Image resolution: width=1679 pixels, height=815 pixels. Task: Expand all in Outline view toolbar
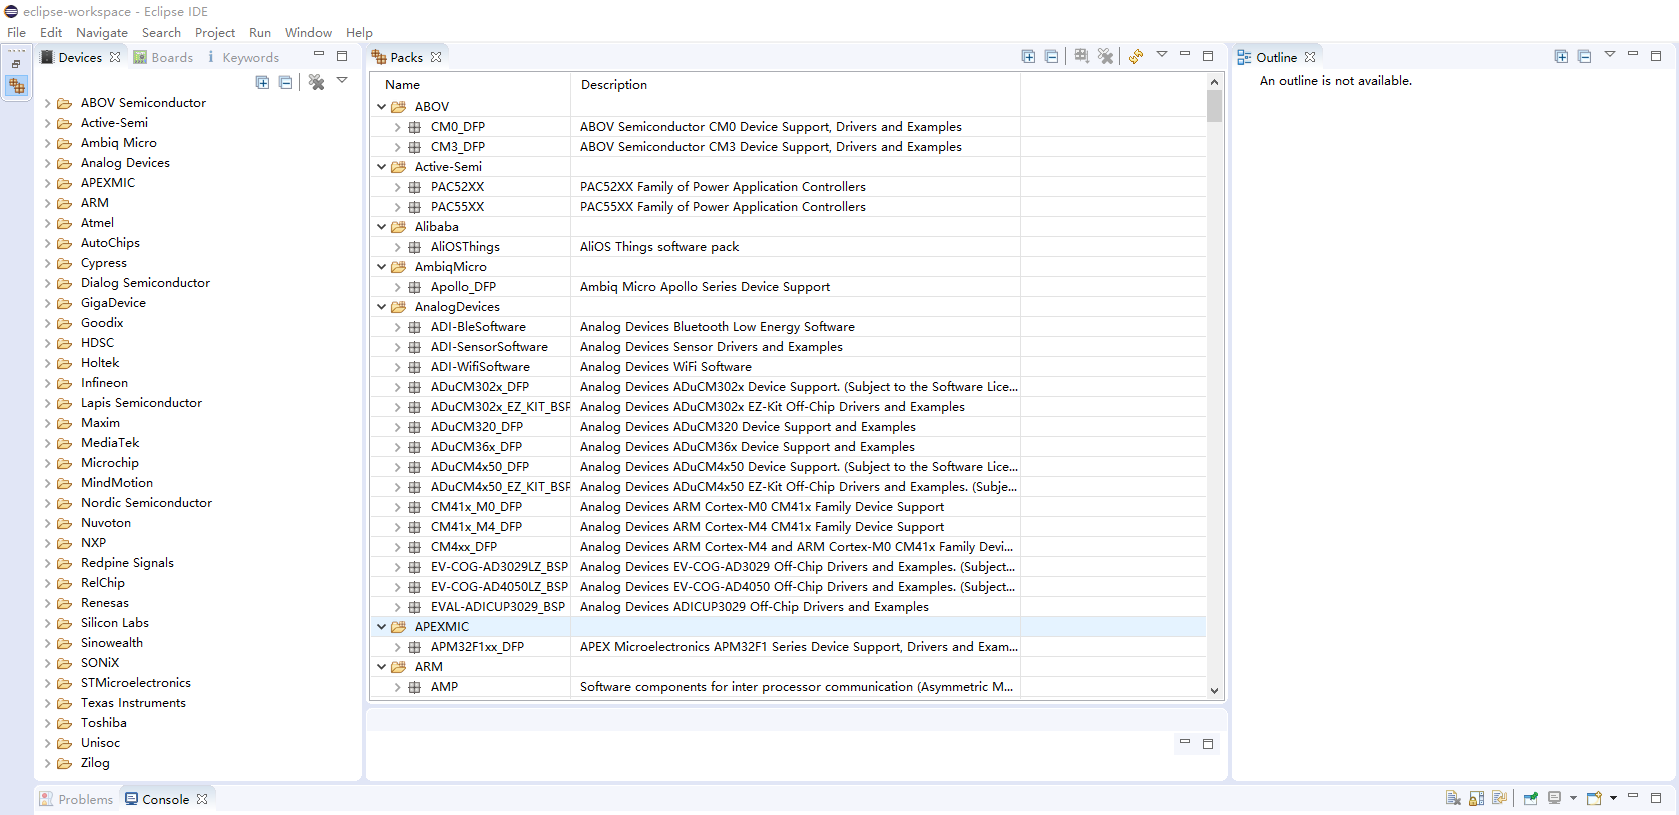(1561, 56)
